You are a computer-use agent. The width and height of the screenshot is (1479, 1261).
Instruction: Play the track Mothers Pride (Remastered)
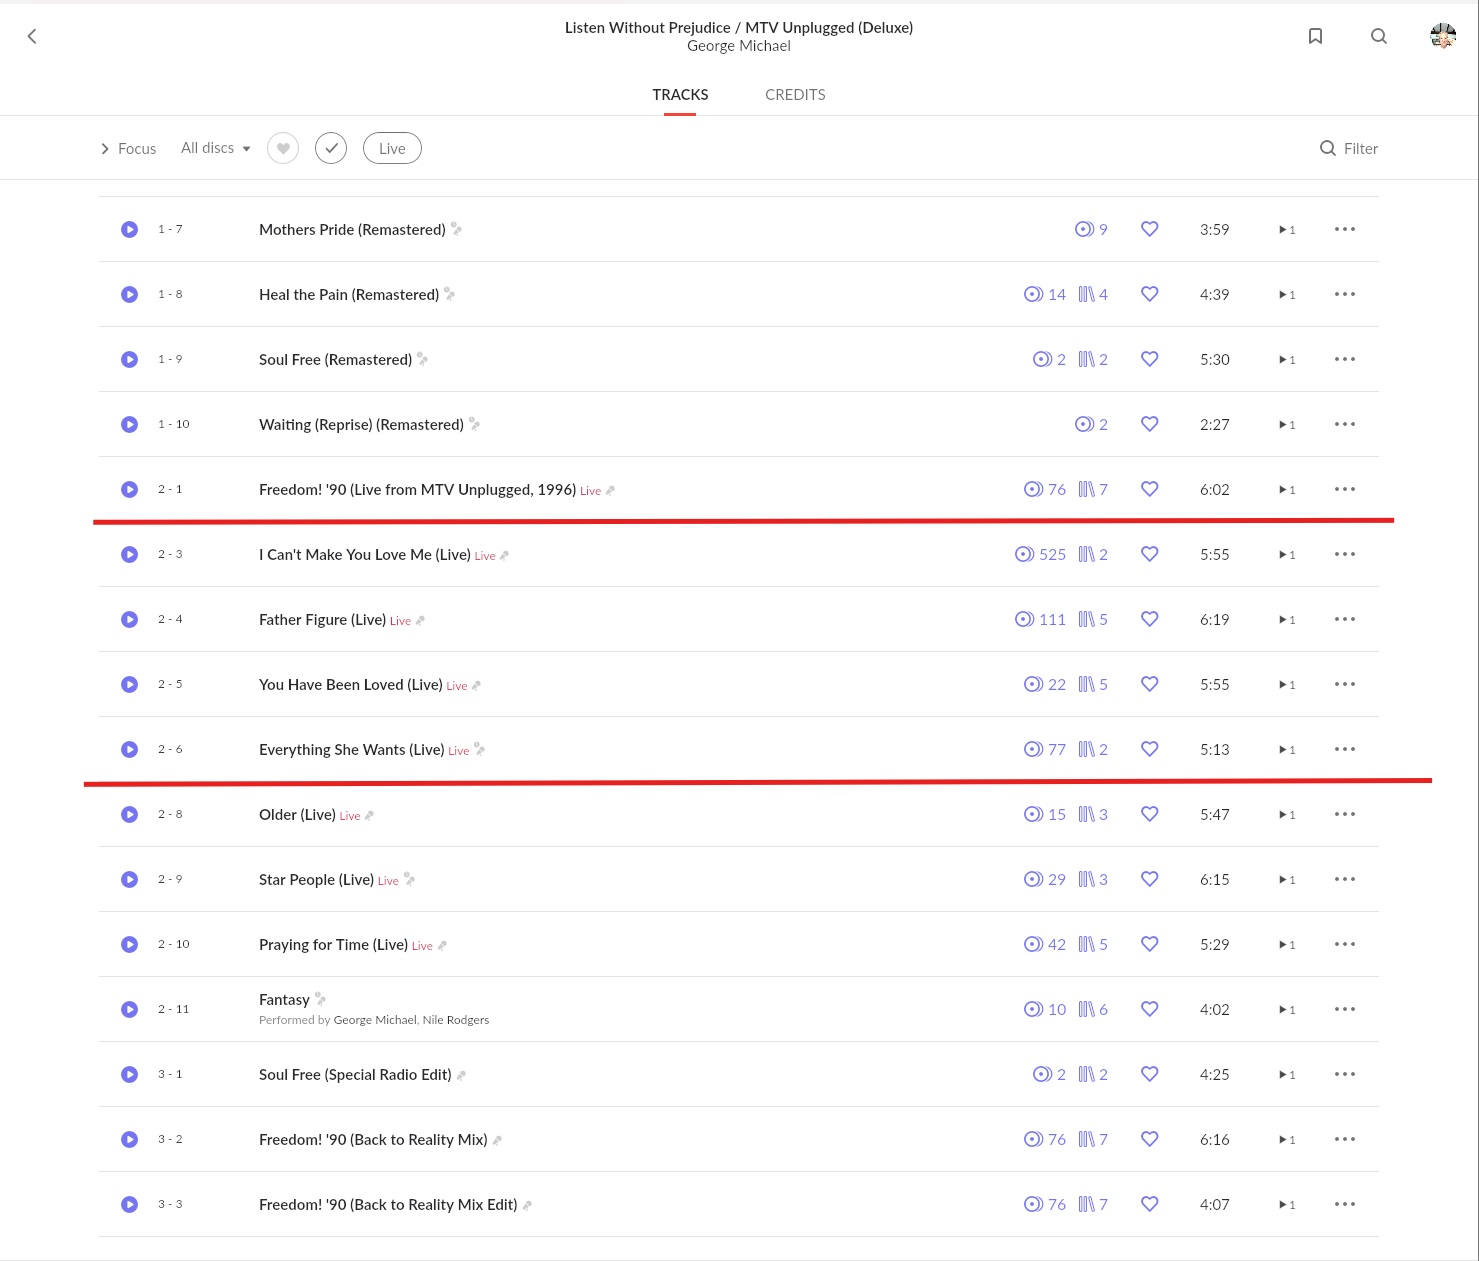130,229
